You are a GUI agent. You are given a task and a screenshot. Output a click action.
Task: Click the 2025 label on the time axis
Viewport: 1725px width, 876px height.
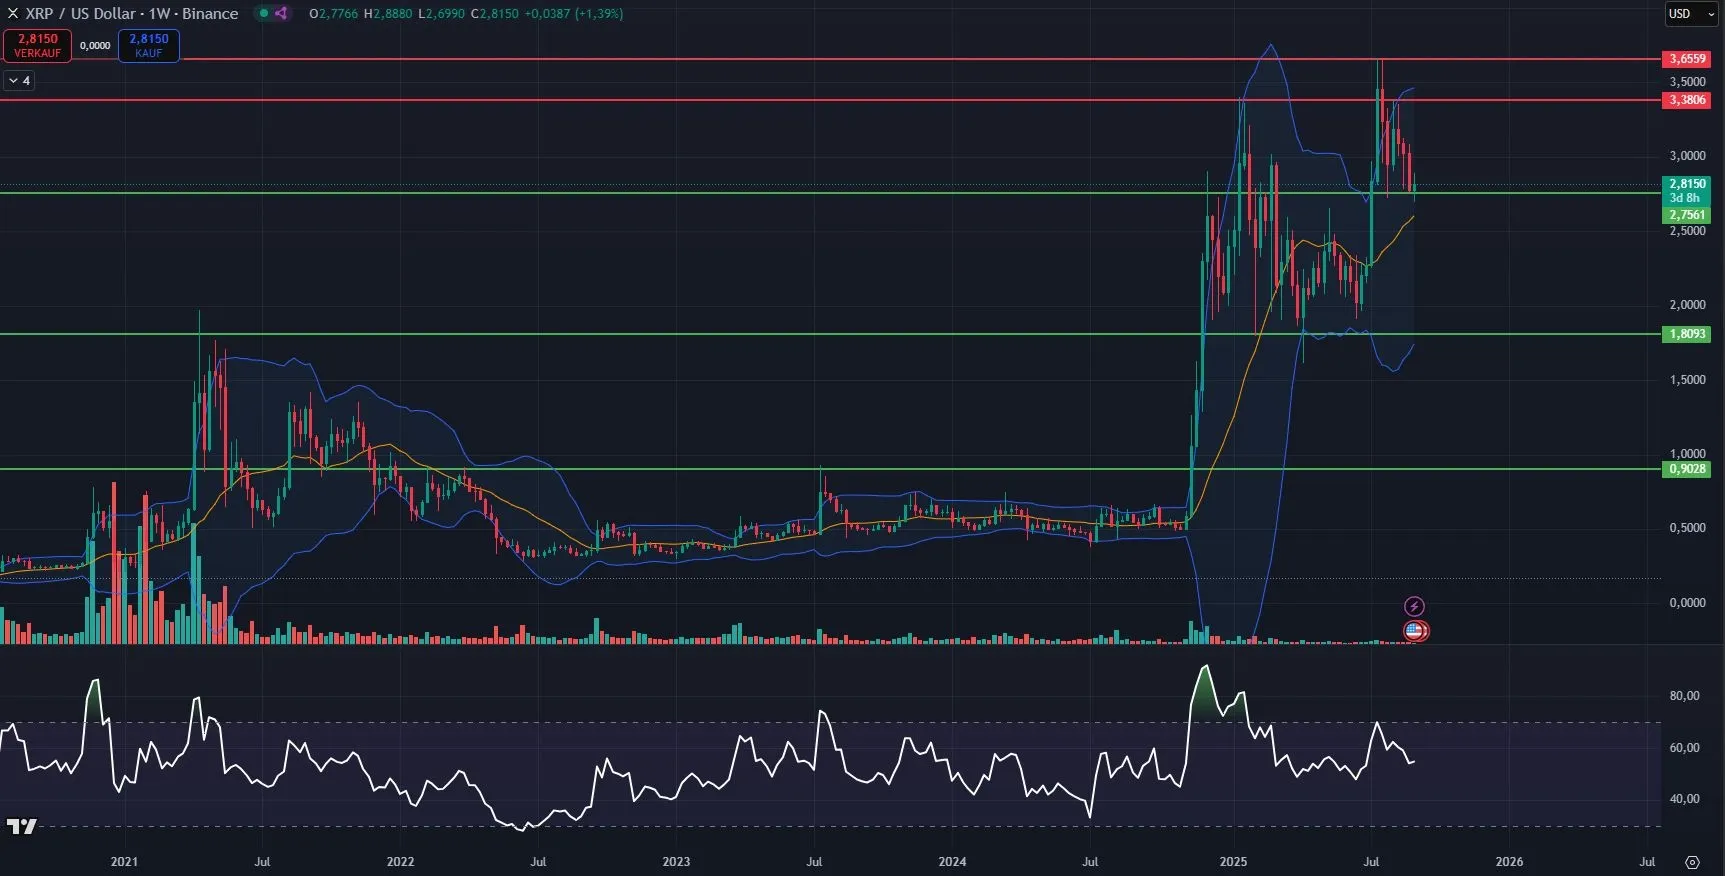pyautogui.click(x=1233, y=862)
